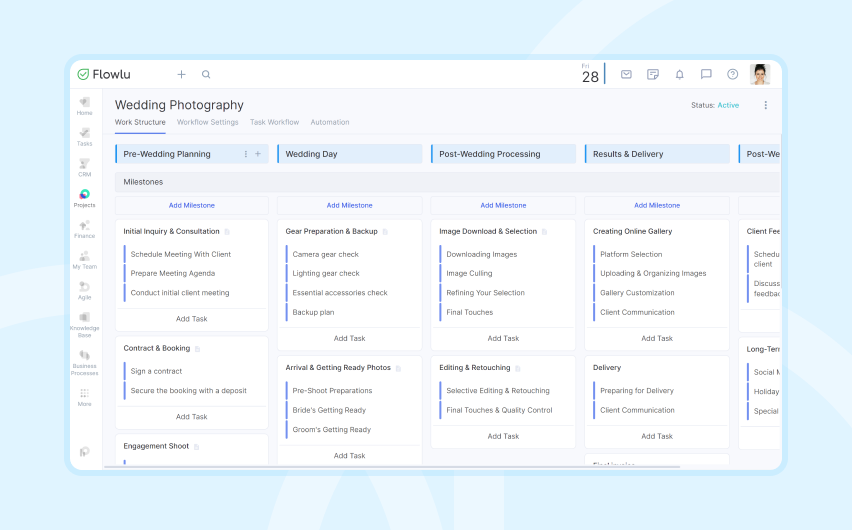Image resolution: width=852 pixels, height=530 pixels.
Task: Click Add Milestone under Wedding Day
Action: (x=349, y=205)
